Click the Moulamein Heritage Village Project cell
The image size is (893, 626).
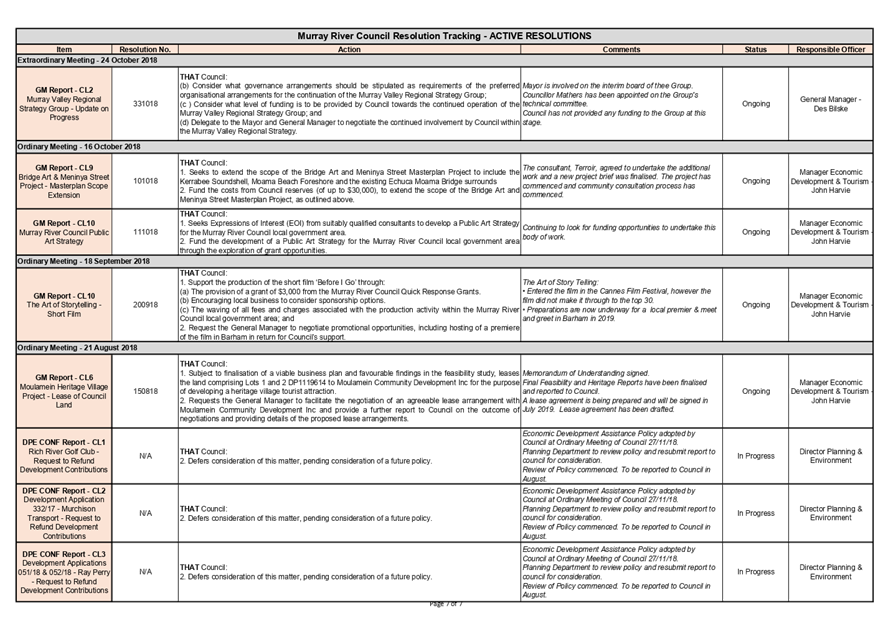pyautogui.click(x=63, y=390)
